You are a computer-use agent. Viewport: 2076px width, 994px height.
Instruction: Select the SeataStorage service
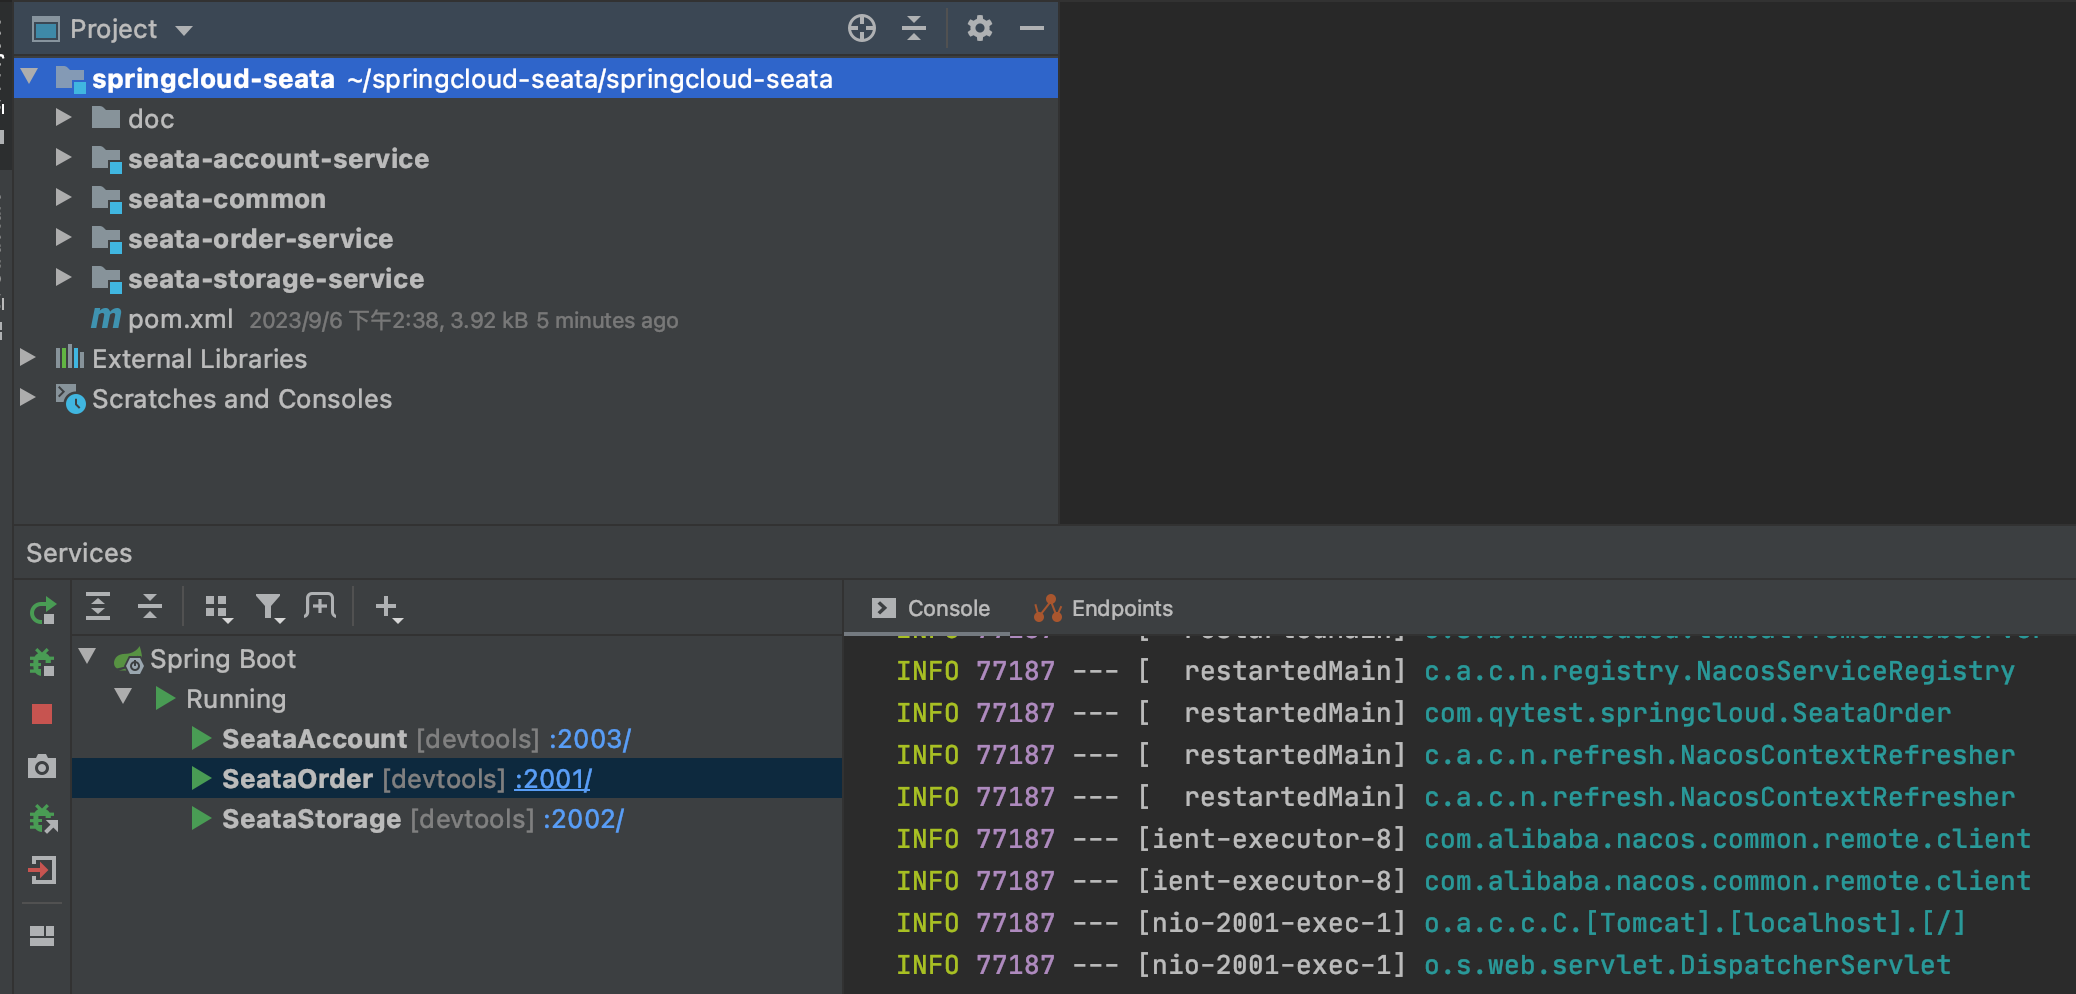pyautogui.click(x=457, y=819)
